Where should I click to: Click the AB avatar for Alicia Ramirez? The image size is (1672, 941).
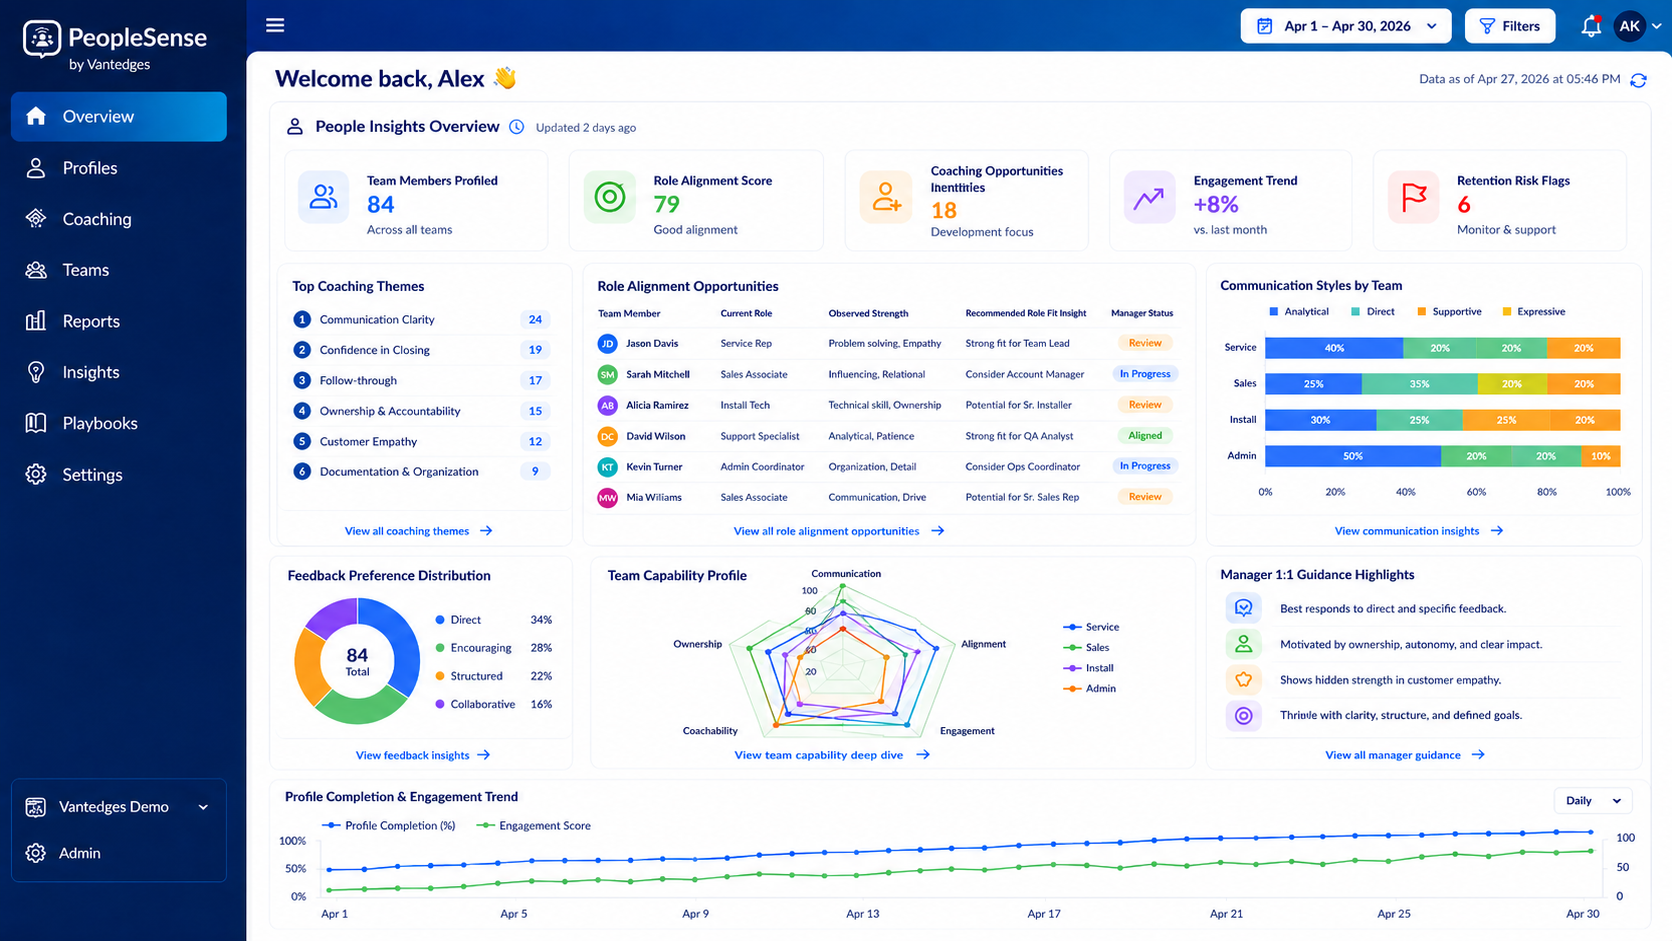(x=607, y=405)
